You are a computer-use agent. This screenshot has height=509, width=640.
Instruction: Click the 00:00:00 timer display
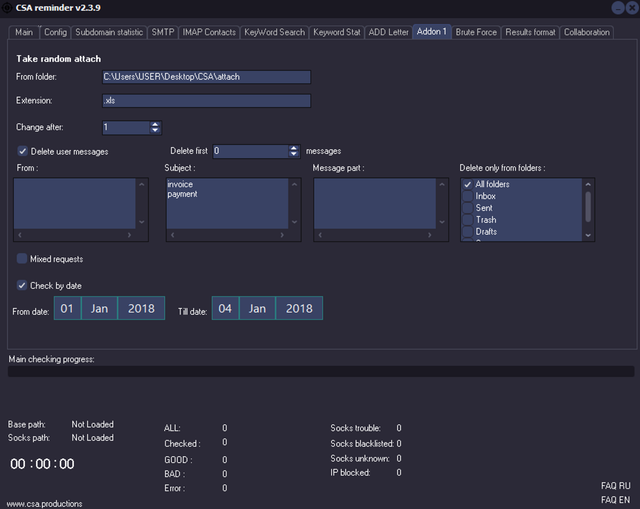pyautogui.click(x=42, y=464)
